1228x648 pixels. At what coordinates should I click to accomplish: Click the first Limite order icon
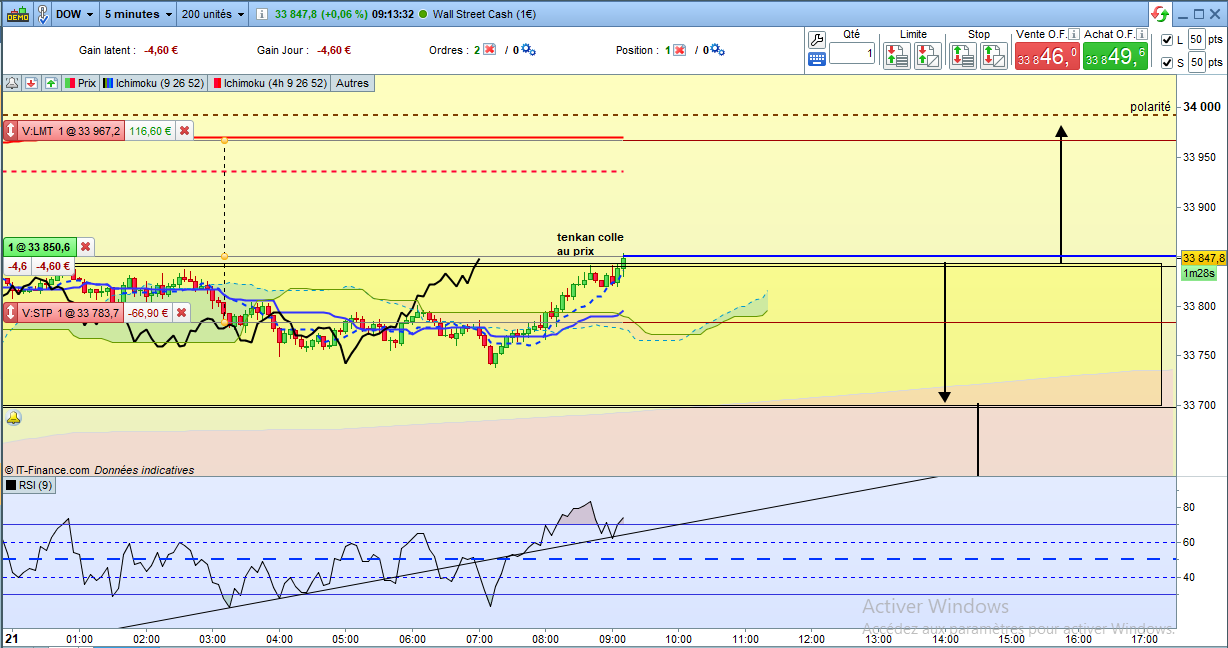point(897,56)
